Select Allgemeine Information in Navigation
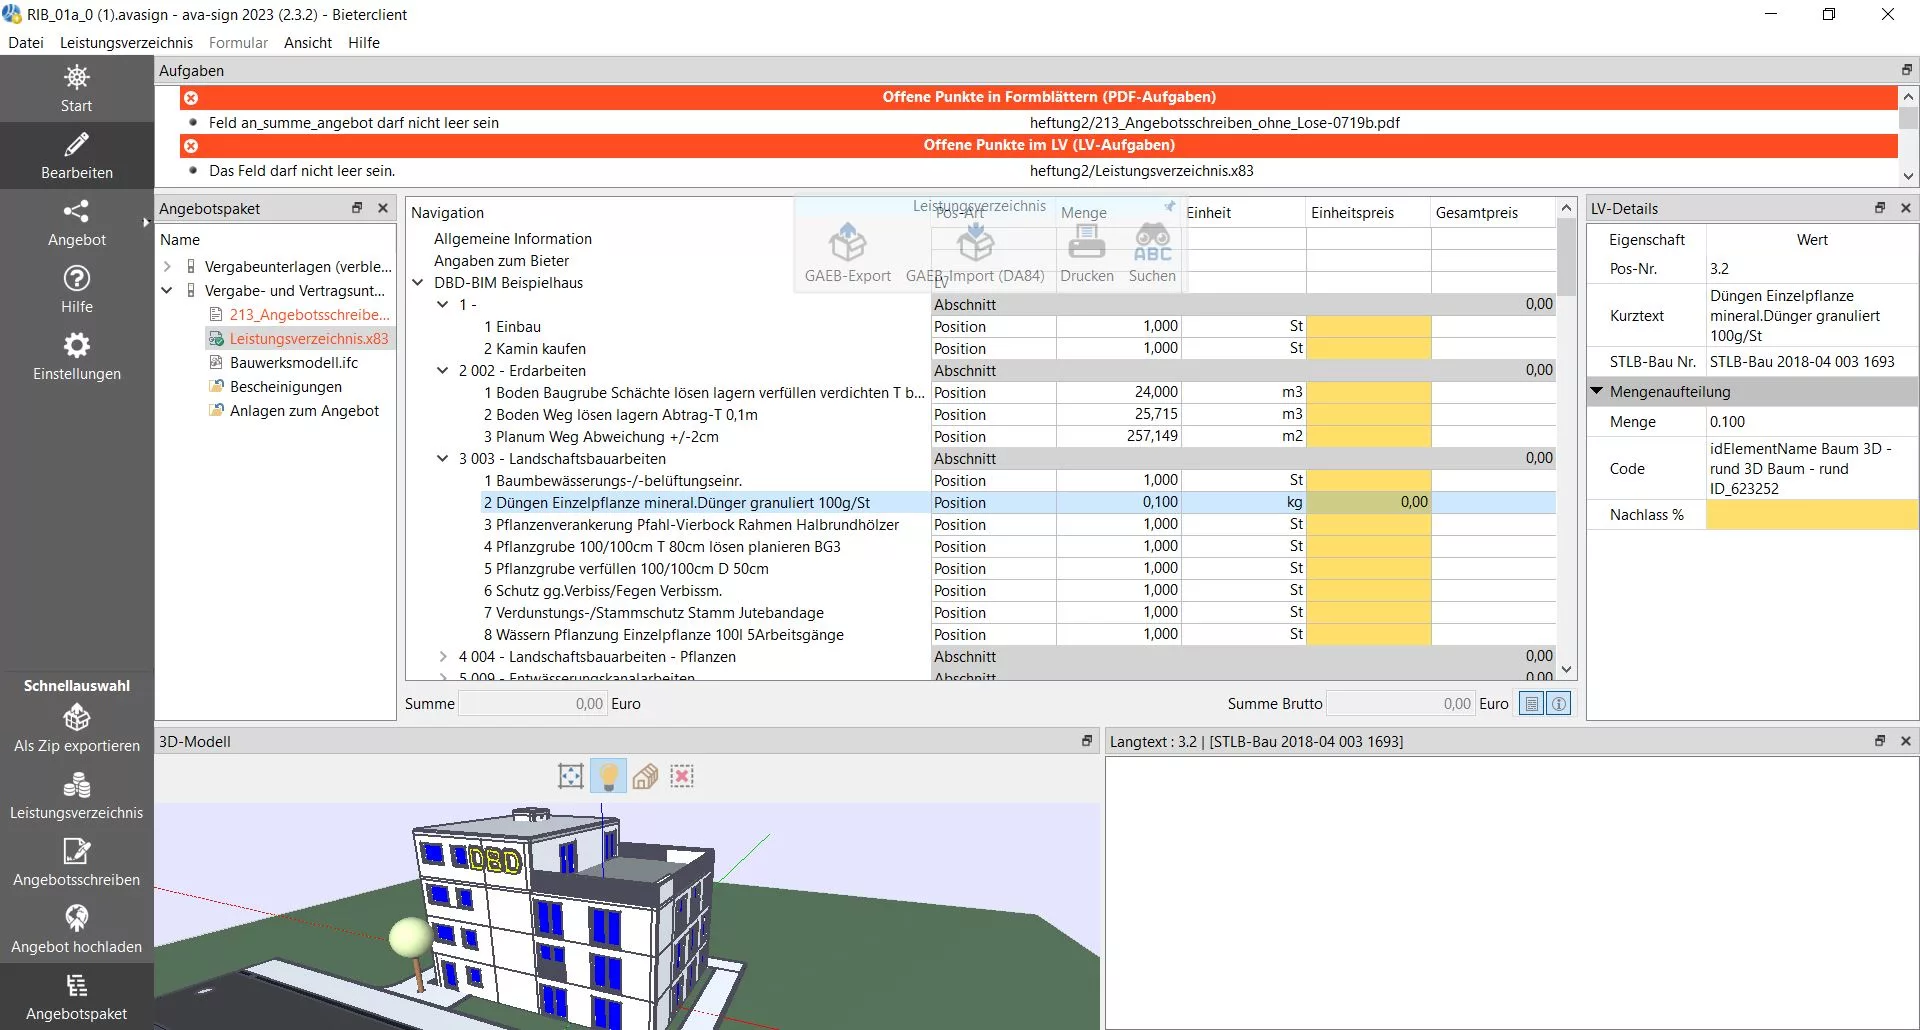1920x1030 pixels. (x=513, y=239)
